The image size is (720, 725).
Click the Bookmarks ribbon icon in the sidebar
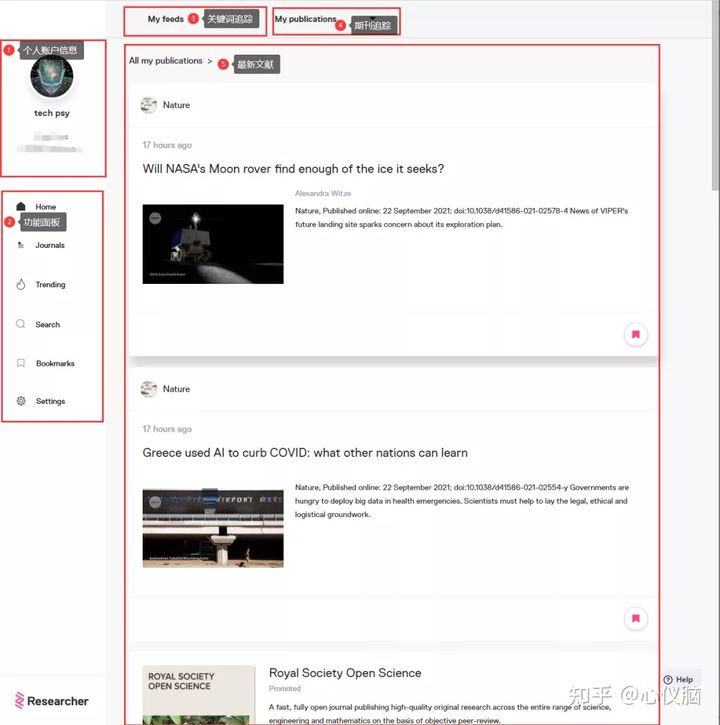[x=21, y=362]
